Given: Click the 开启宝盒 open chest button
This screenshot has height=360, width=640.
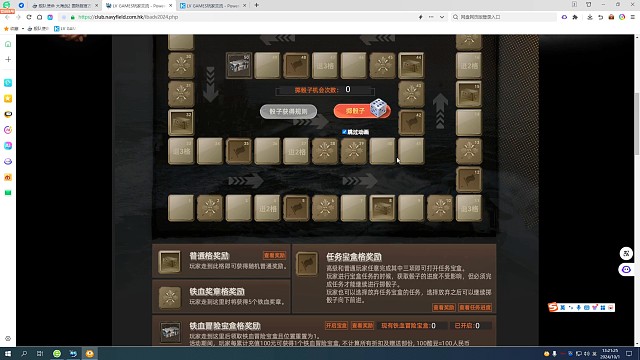Looking at the screenshot, I should click(x=336, y=325).
